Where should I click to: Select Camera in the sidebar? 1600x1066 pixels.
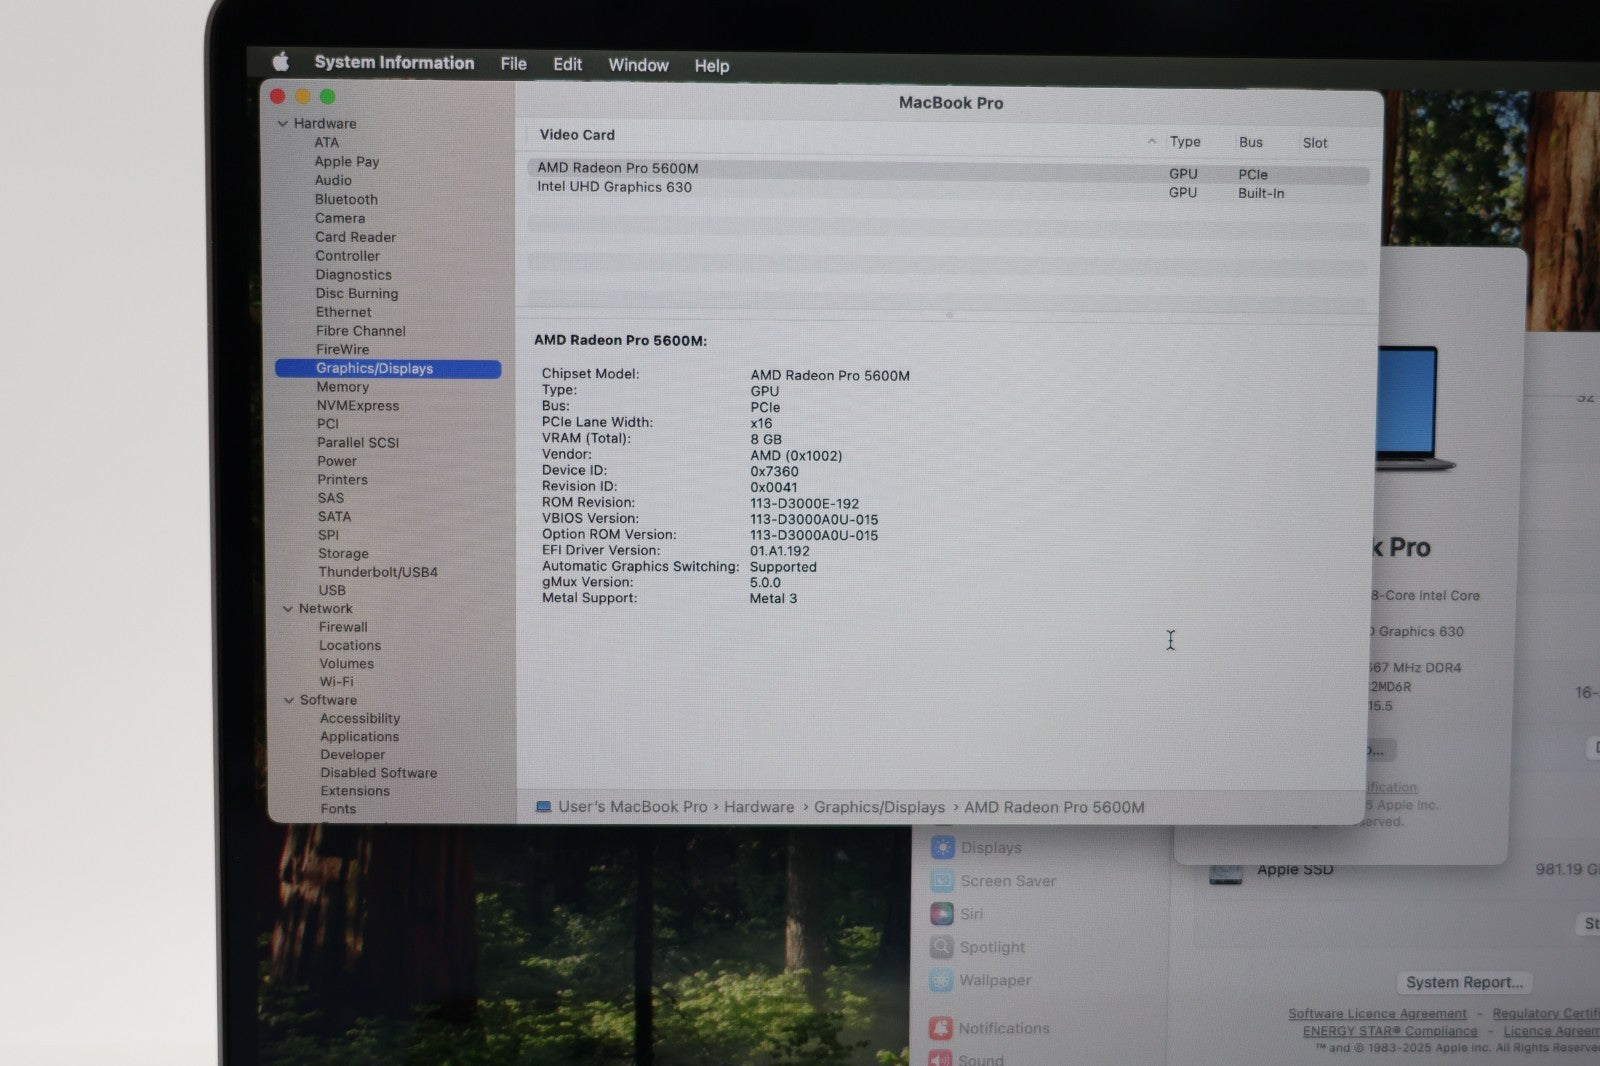[340, 219]
